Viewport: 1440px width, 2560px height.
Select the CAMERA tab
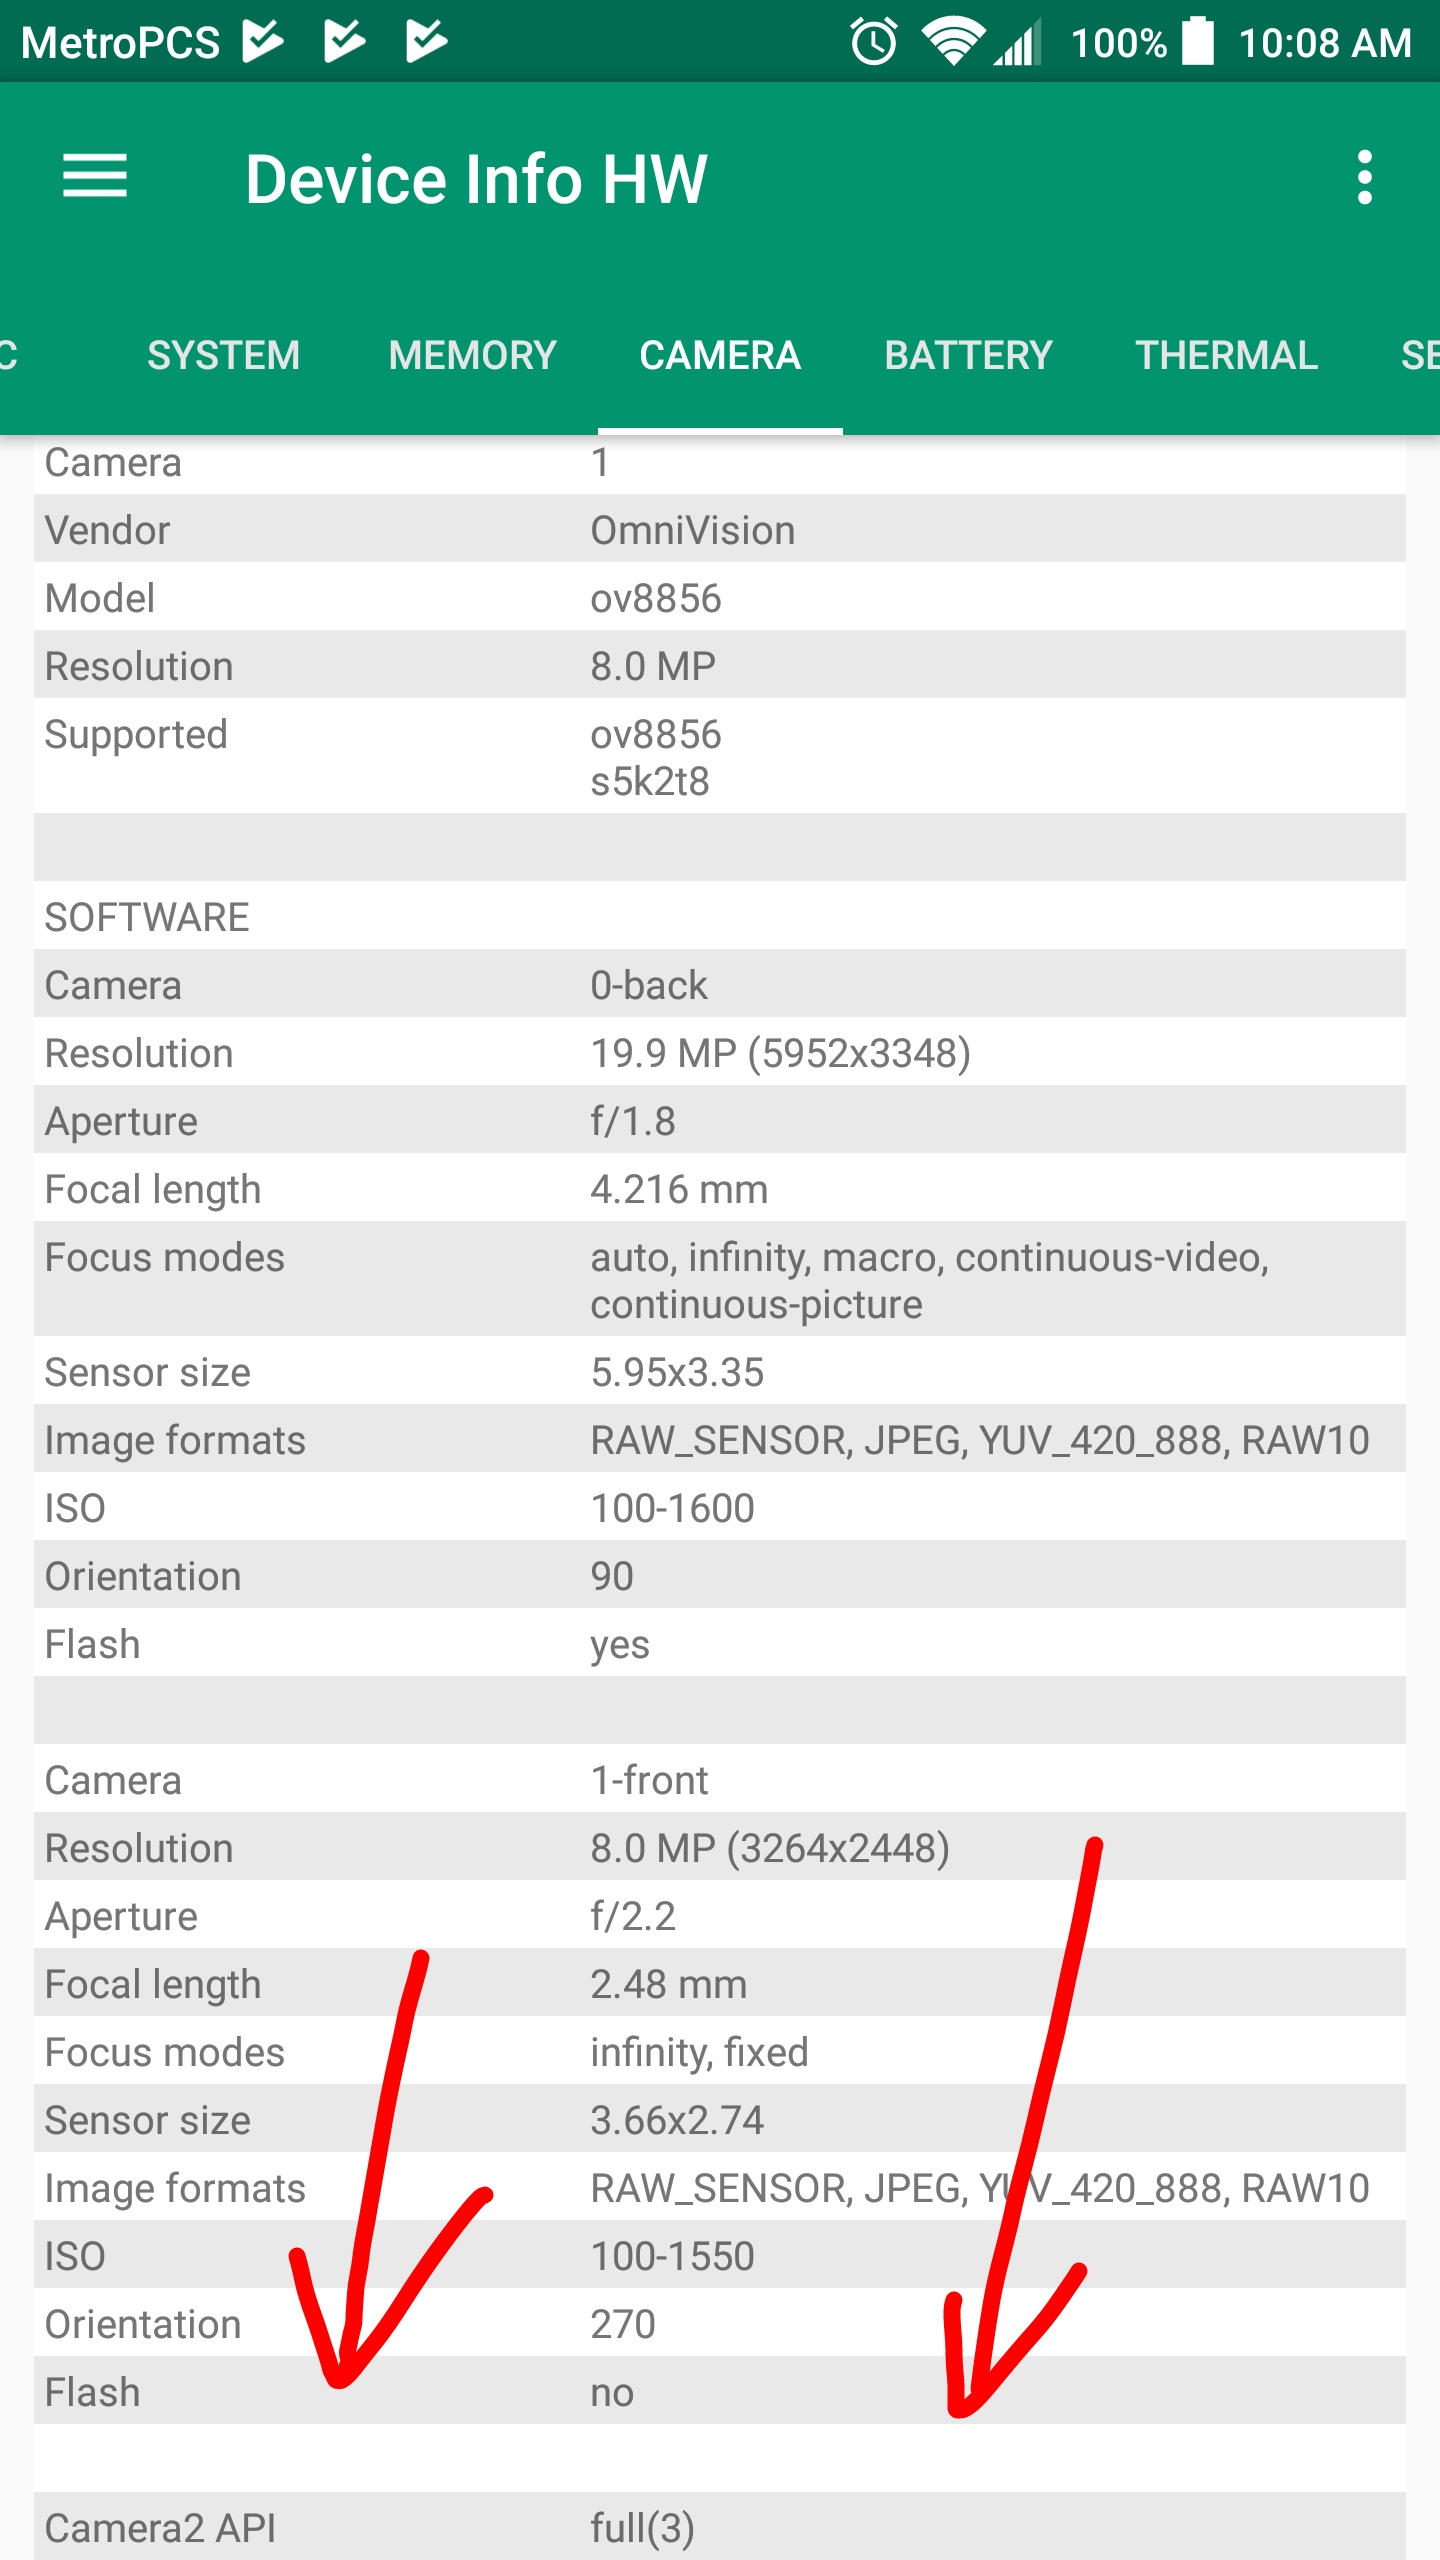(x=720, y=356)
